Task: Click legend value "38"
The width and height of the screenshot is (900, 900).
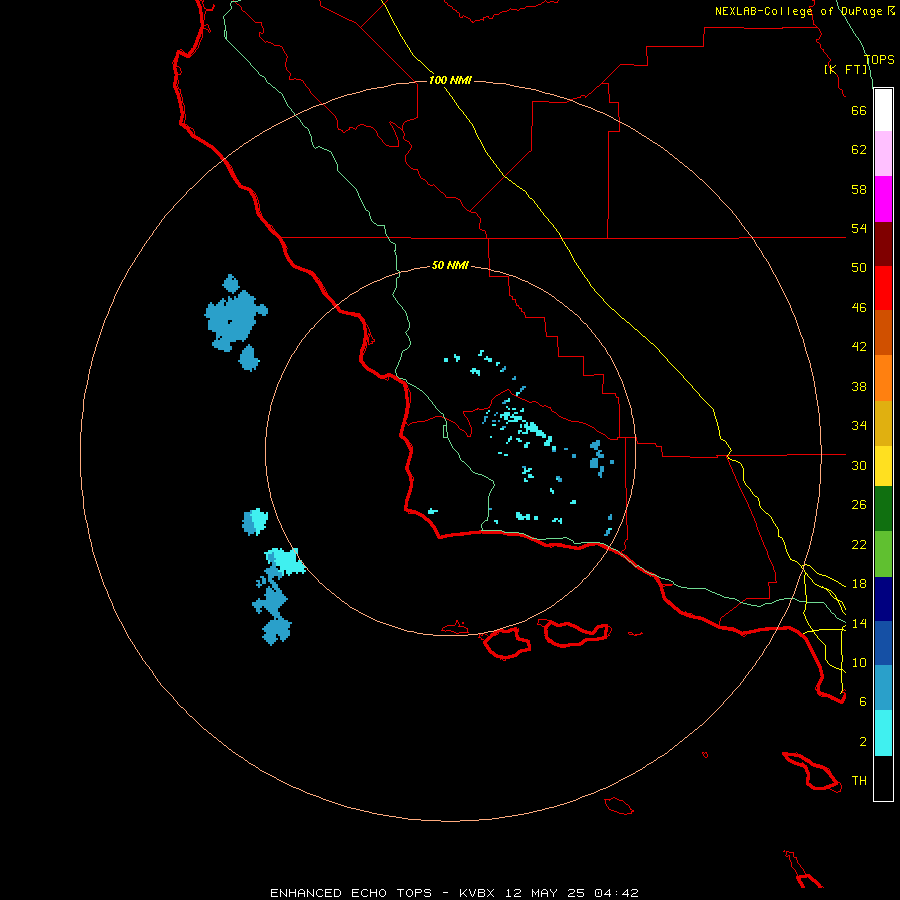Action: [x=859, y=387]
